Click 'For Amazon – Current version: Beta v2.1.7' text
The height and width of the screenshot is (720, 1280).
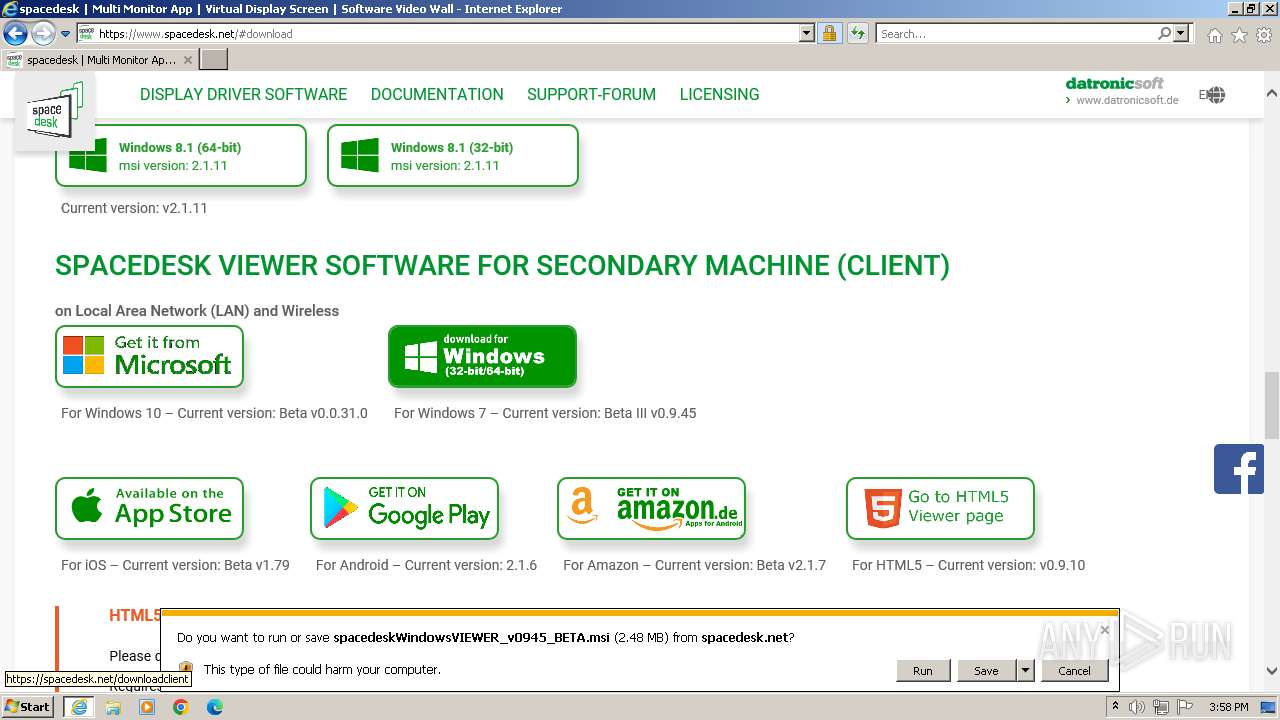tap(694, 565)
